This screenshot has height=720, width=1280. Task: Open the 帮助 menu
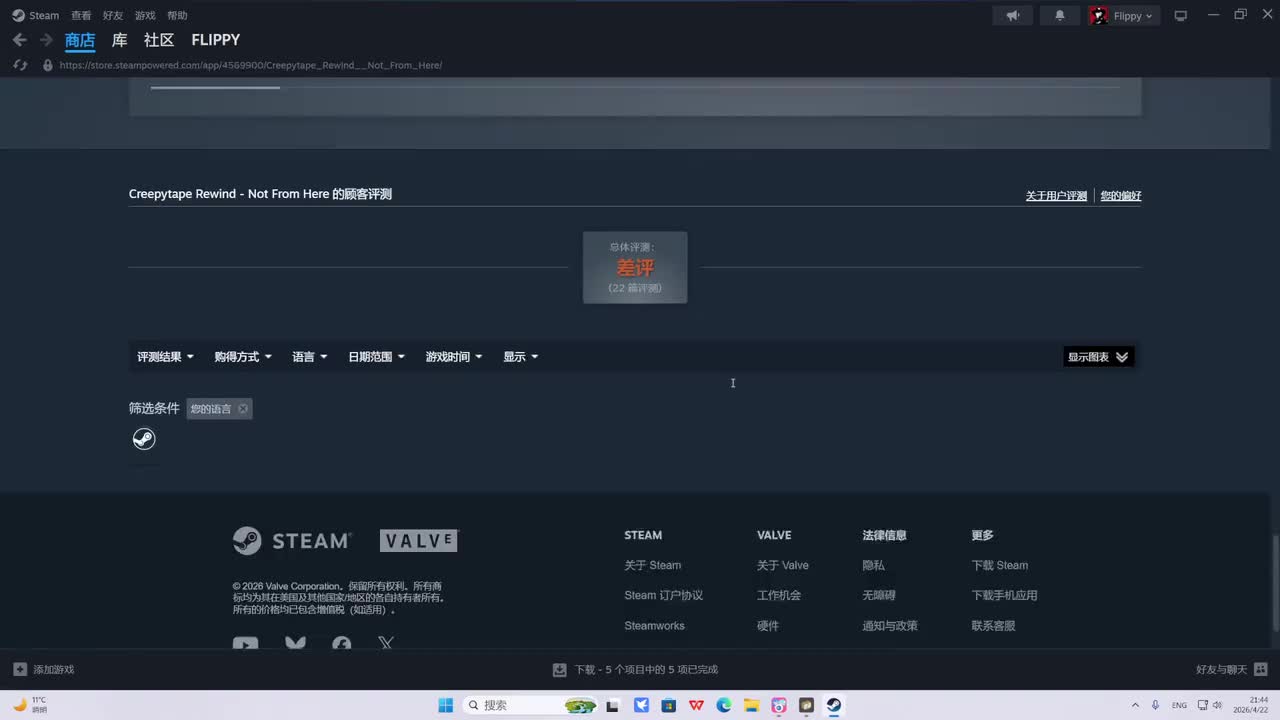177,15
